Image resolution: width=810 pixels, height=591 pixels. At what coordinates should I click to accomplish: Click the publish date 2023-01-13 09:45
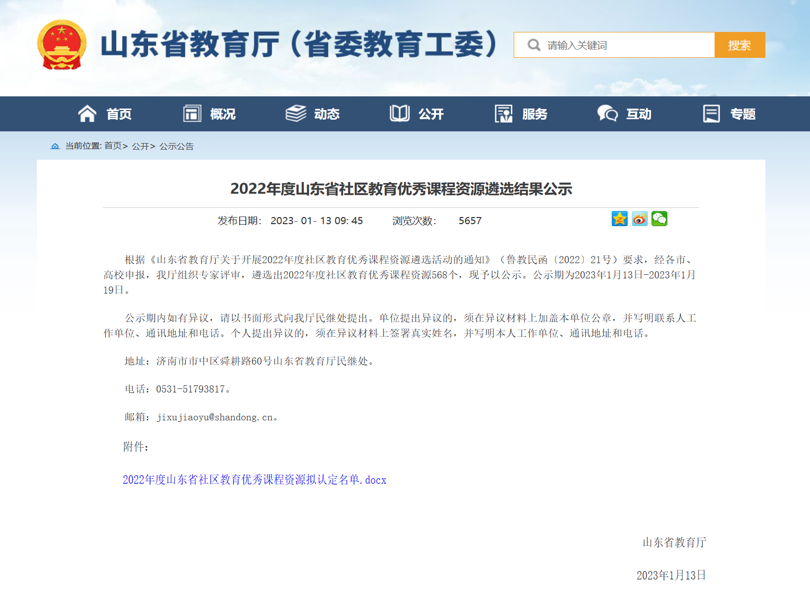pyautogui.click(x=317, y=221)
